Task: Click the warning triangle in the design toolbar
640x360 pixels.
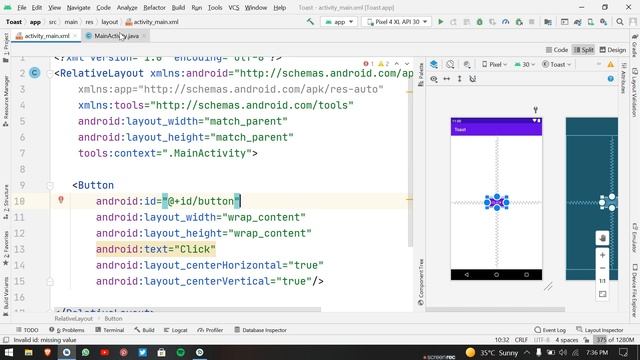Action: (x=611, y=64)
